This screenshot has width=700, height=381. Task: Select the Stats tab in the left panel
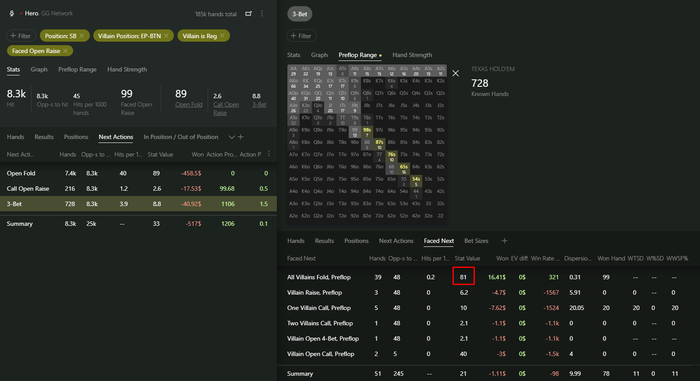click(x=13, y=70)
